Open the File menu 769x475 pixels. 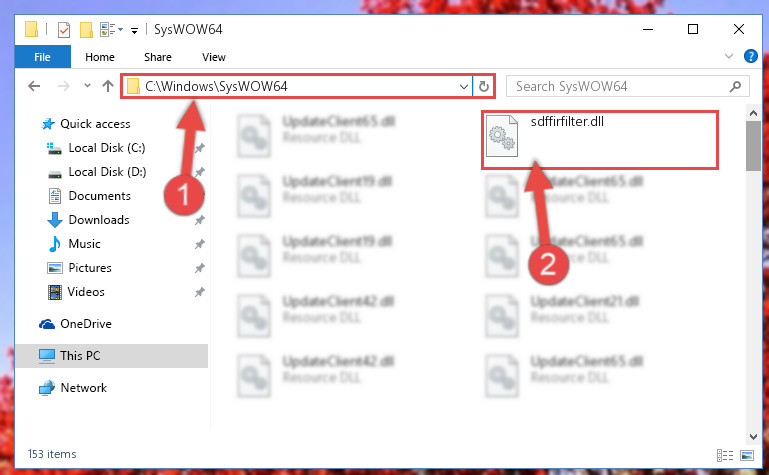(42, 57)
